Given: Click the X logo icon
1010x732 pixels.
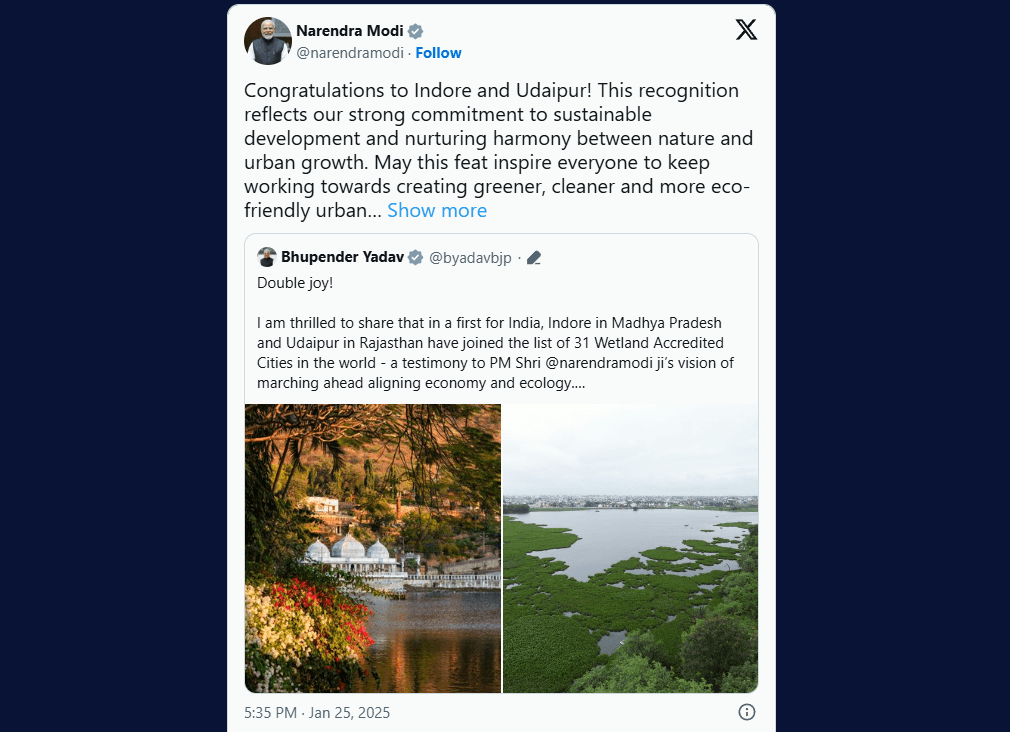Looking at the screenshot, I should (746, 29).
